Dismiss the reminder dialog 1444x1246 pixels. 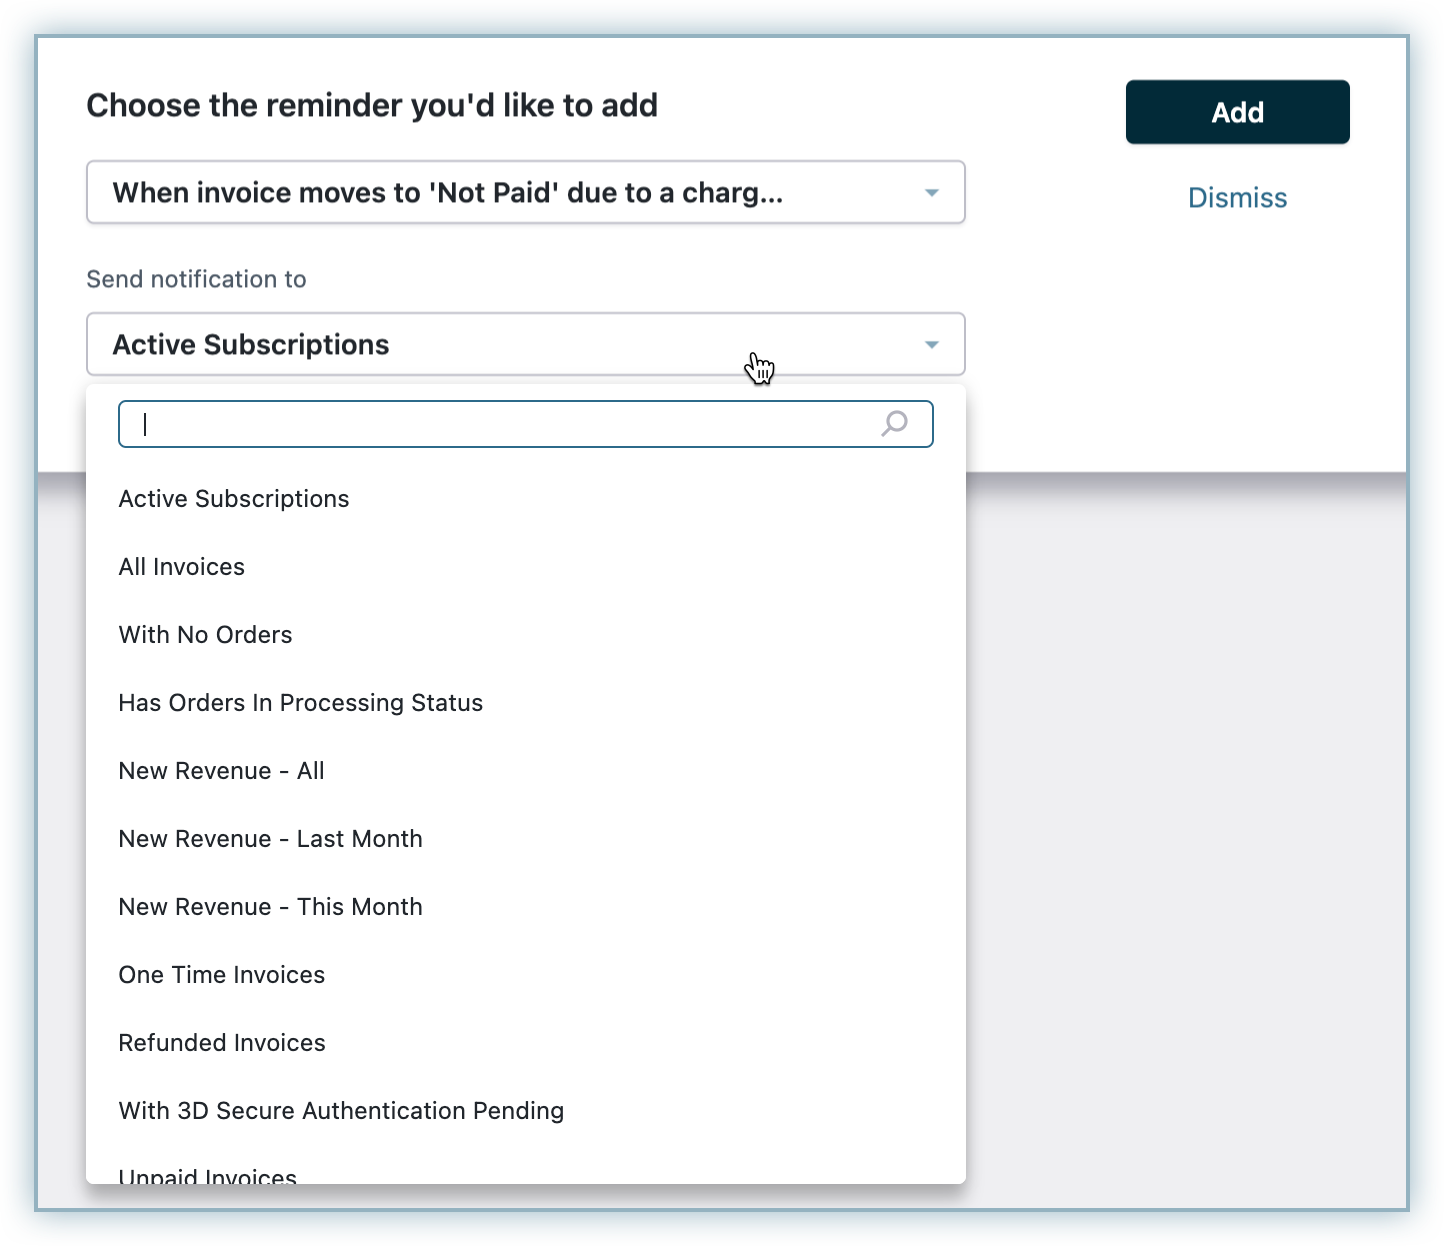[1237, 198]
